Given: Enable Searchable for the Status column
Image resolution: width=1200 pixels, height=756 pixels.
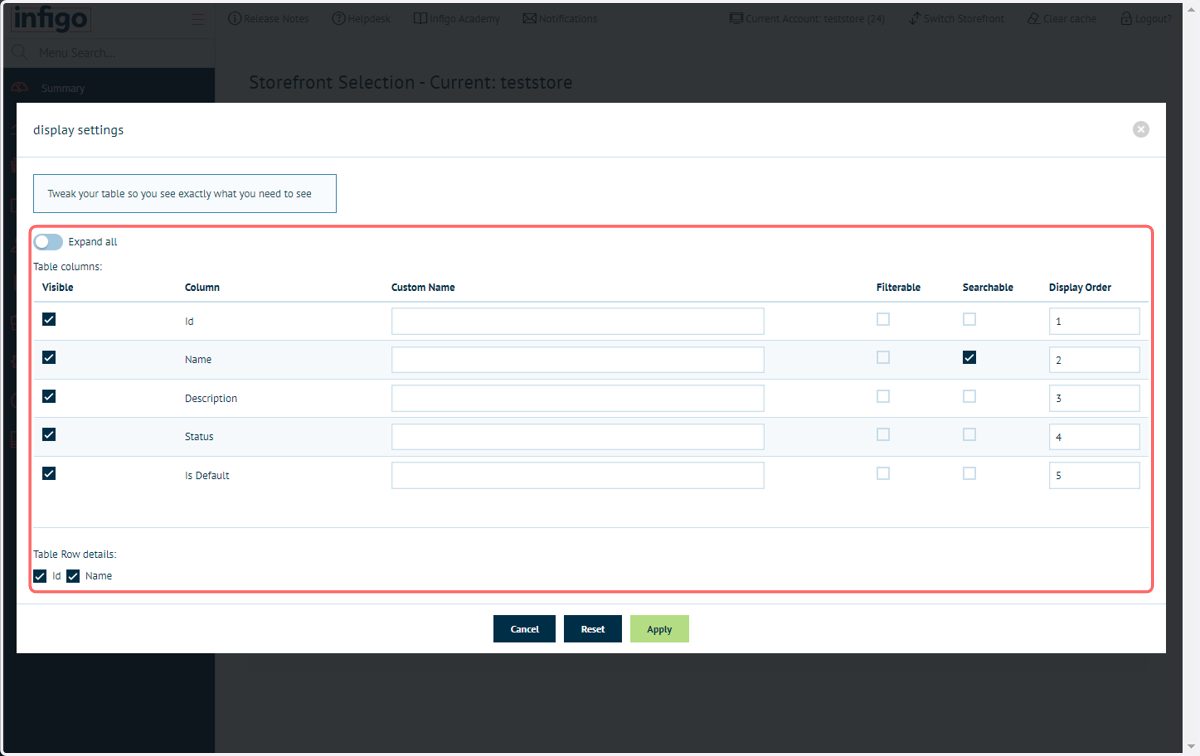Looking at the screenshot, I should tap(969, 434).
